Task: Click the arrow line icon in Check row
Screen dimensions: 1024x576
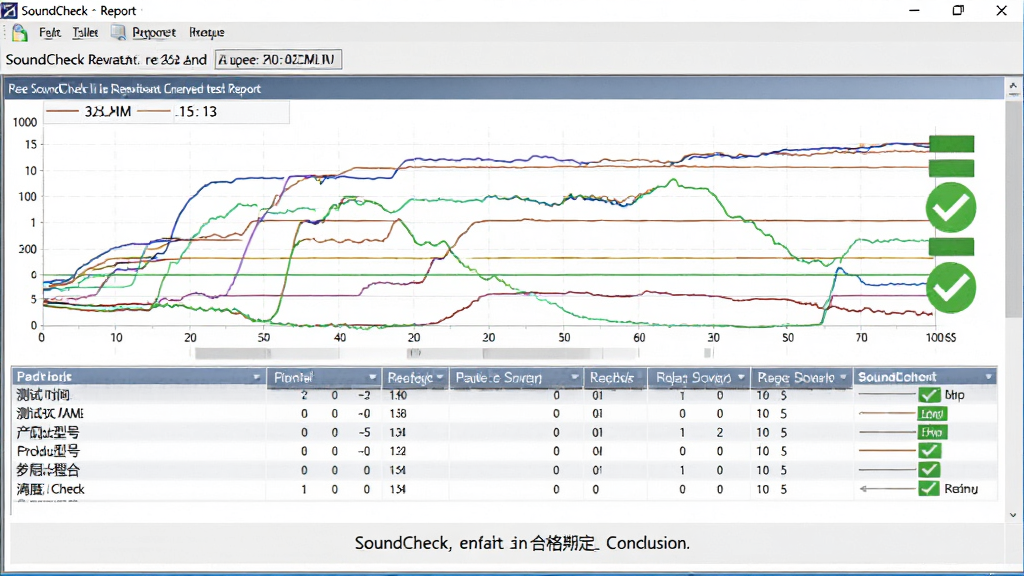Action: coord(888,488)
